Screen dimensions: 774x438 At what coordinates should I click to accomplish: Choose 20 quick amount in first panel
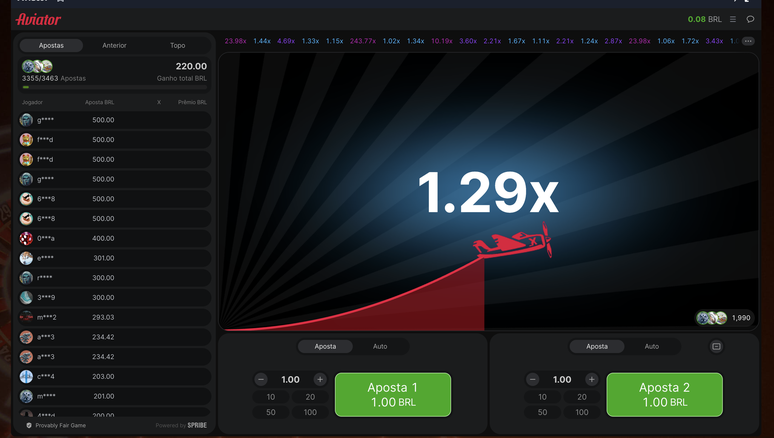click(310, 397)
